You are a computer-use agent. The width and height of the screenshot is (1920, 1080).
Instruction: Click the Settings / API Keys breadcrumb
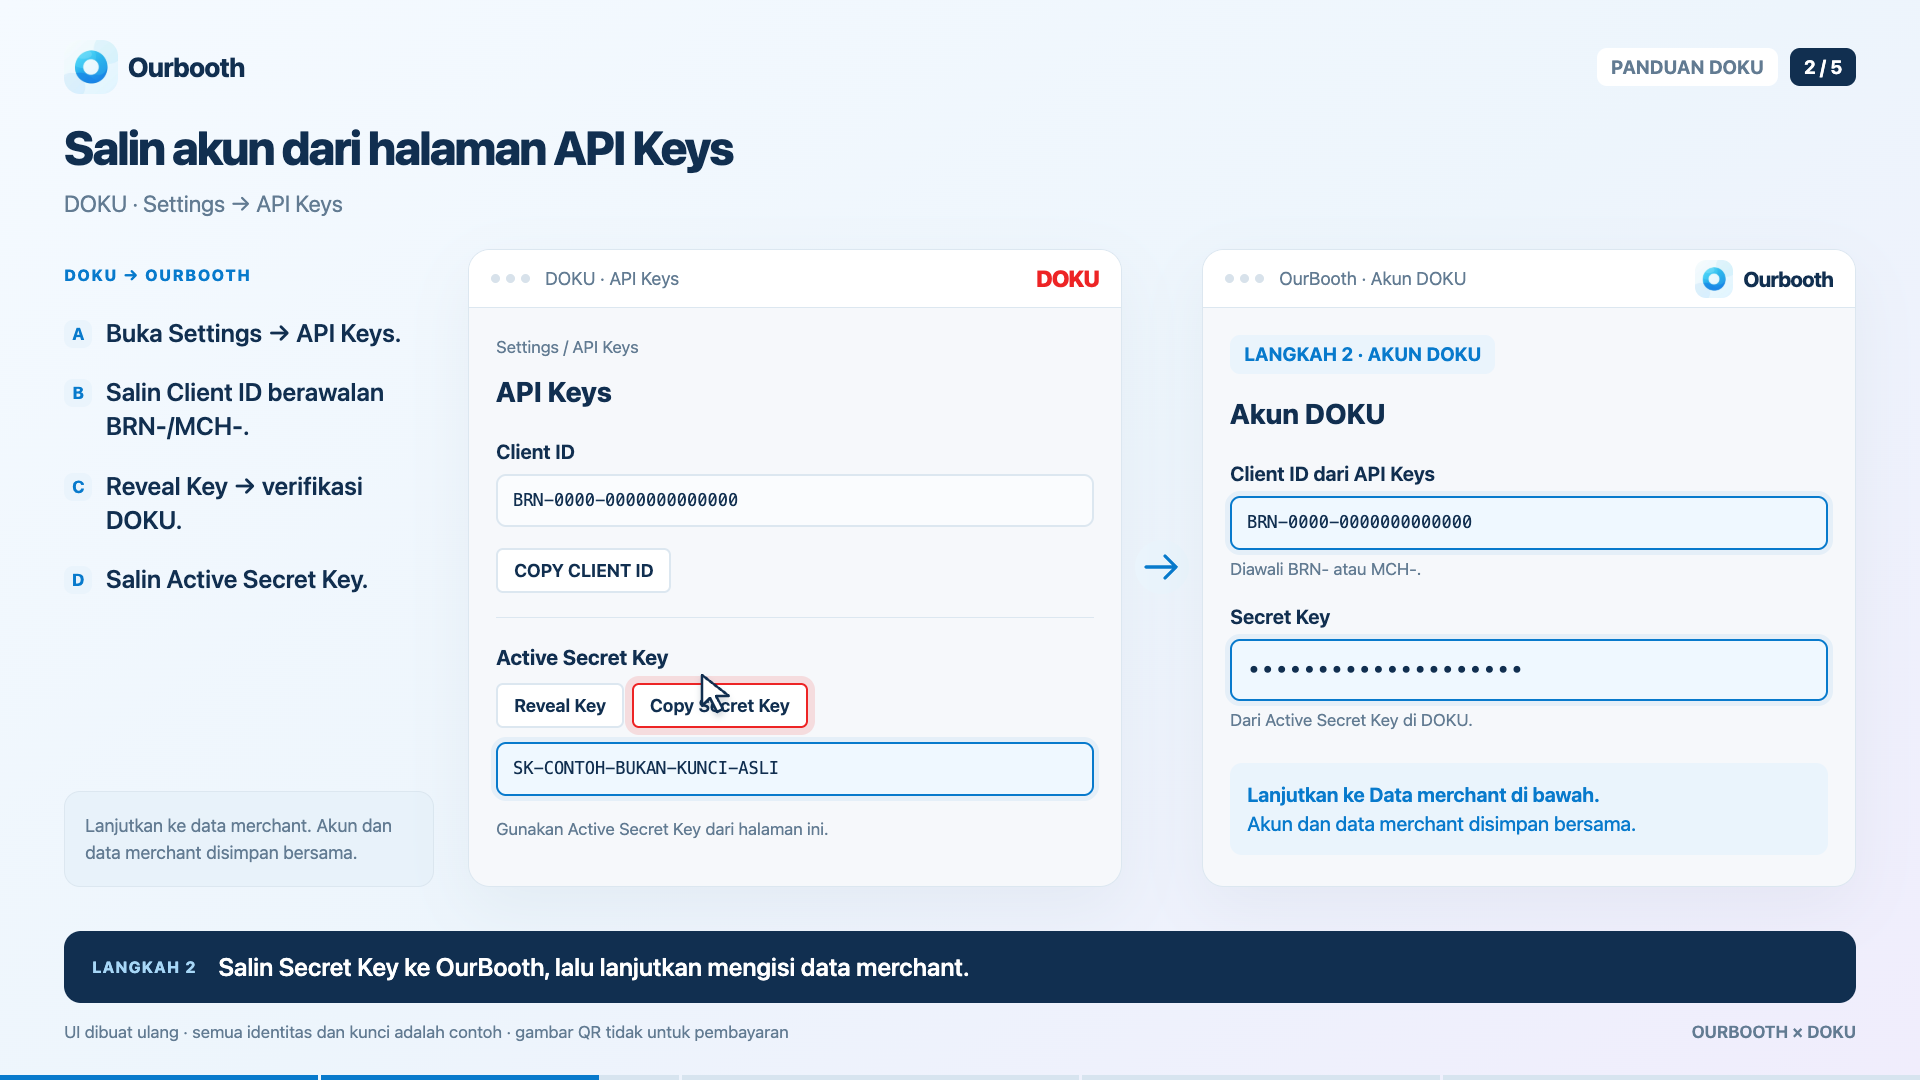click(567, 347)
